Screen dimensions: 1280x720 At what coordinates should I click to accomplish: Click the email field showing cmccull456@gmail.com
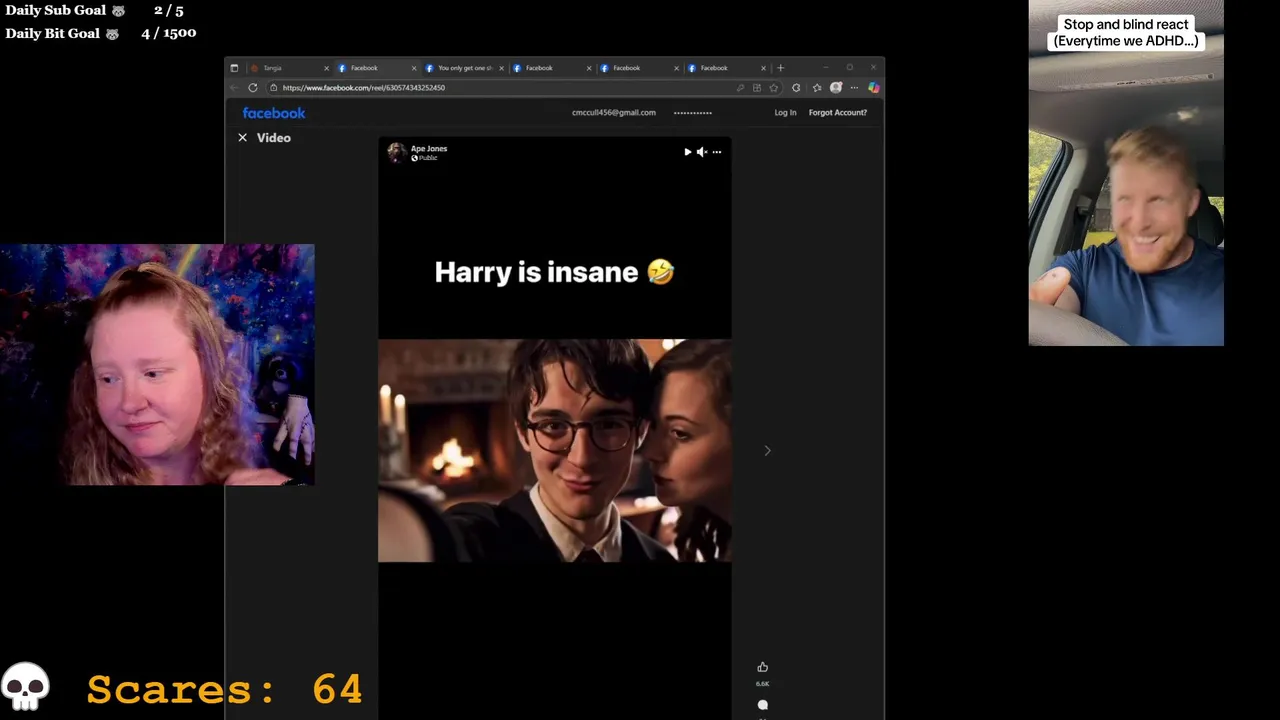614,113
